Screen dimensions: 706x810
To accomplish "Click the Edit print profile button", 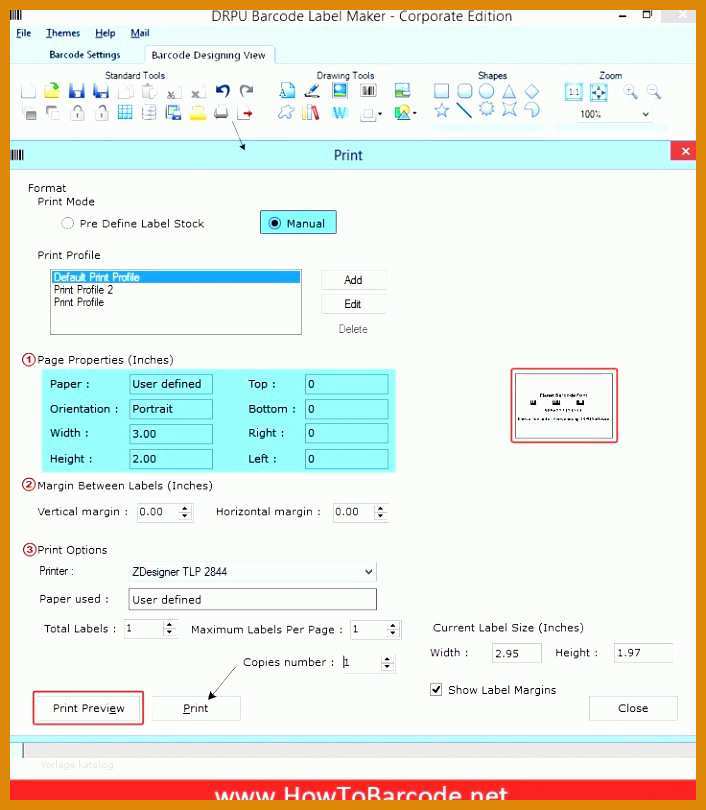I will click(x=353, y=304).
